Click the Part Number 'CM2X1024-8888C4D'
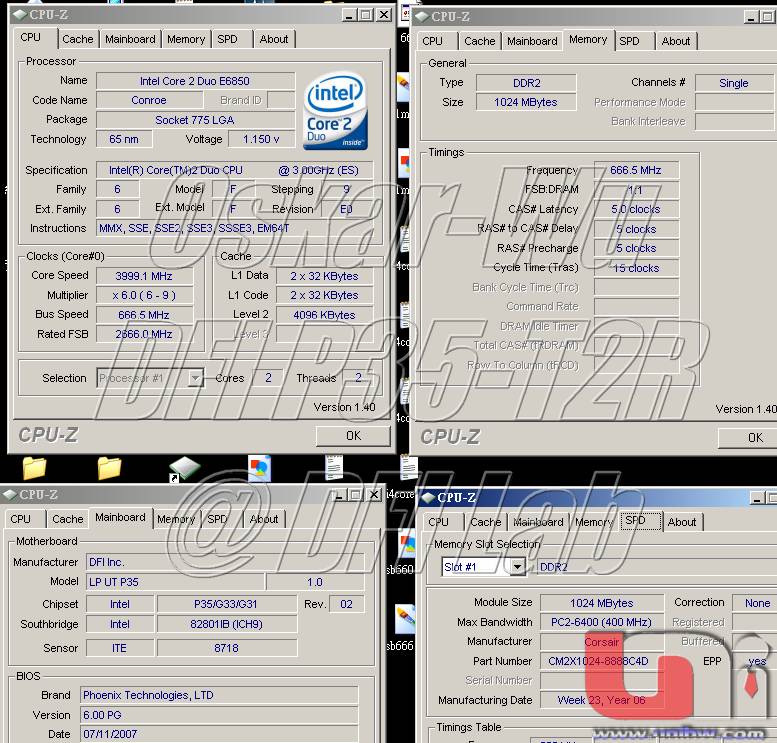 coord(602,661)
